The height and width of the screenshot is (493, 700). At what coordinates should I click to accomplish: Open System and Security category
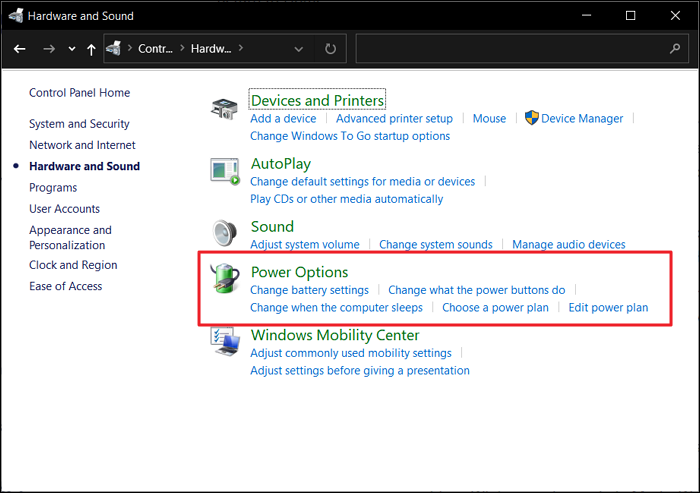coord(79,124)
